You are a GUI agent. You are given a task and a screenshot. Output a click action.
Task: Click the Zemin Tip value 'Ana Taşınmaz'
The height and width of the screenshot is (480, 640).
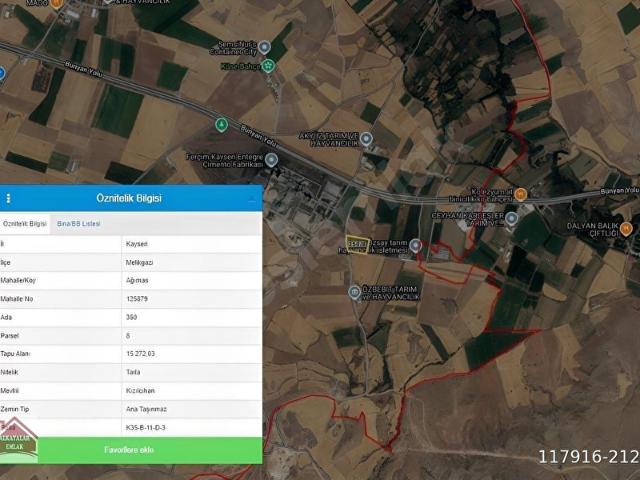[146, 409]
